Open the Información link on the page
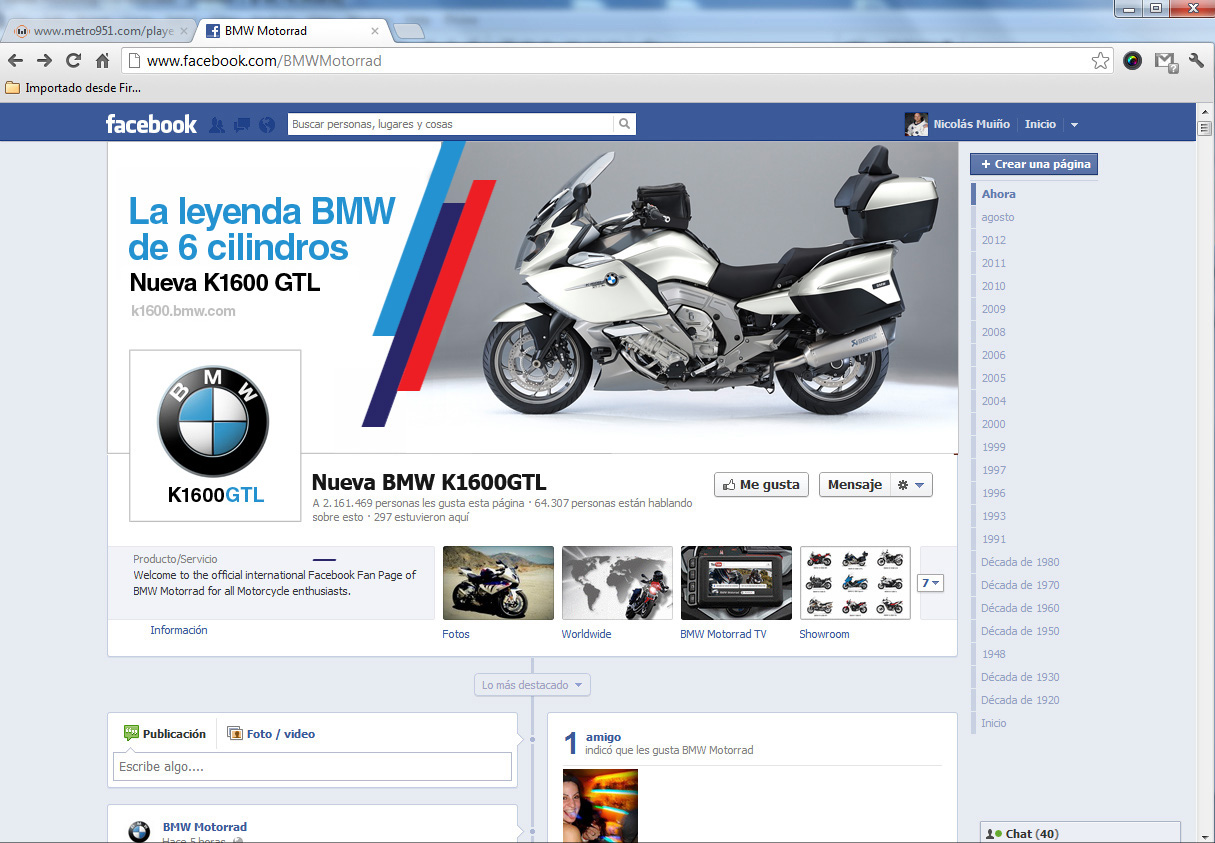This screenshot has width=1215, height=843. click(x=179, y=630)
